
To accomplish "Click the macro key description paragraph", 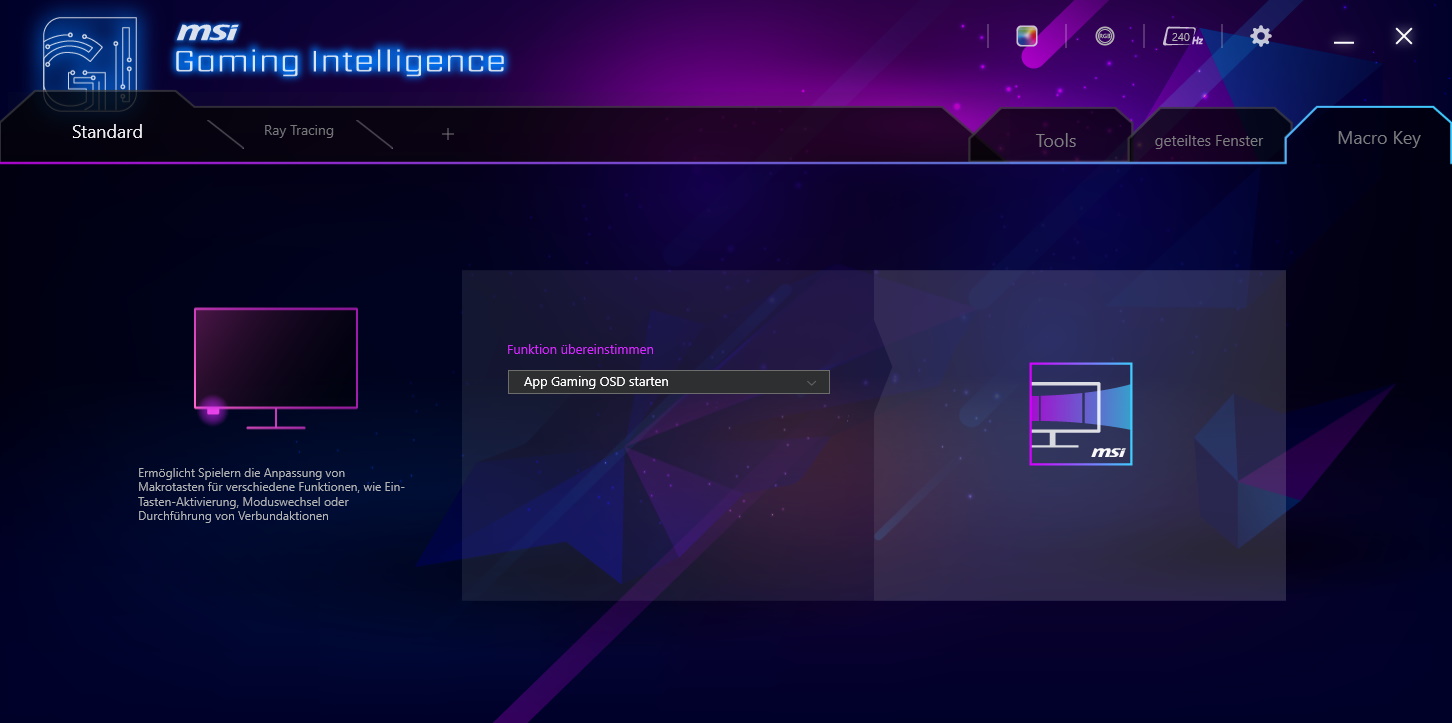I will [x=271, y=494].
